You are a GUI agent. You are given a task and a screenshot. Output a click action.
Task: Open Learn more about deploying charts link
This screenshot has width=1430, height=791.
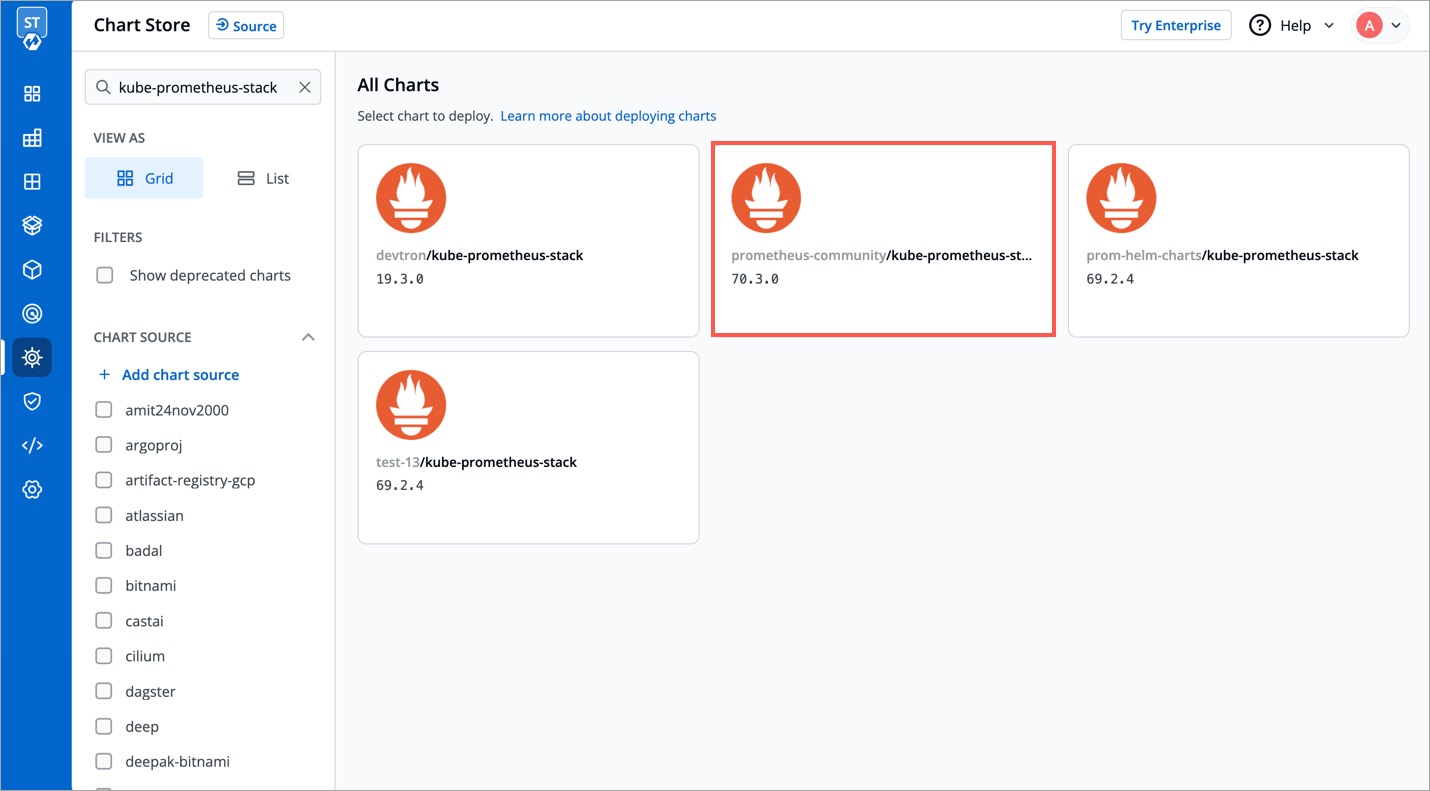coord(608,116)
